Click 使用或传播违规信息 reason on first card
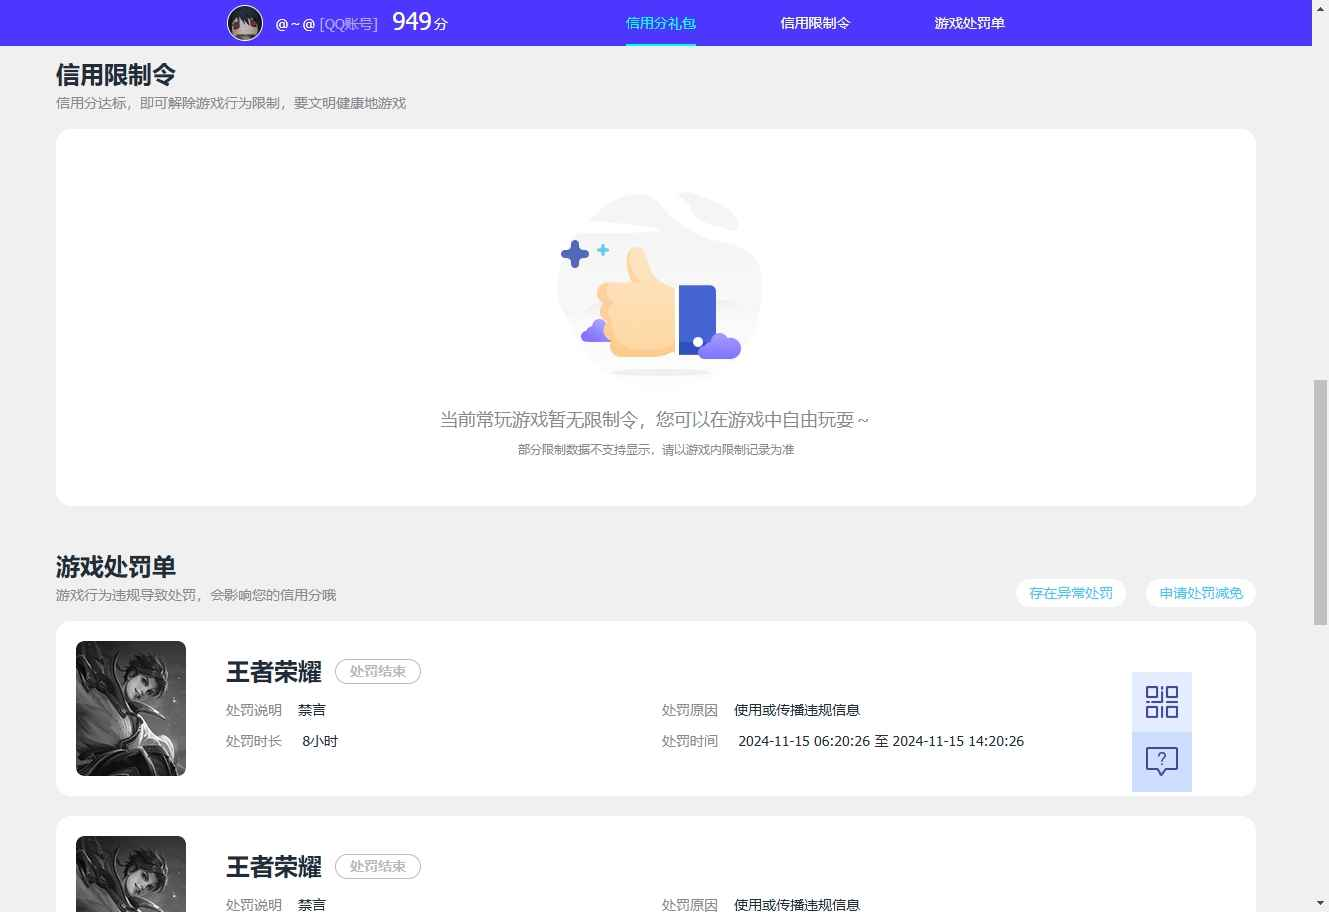The image size is (1329, 912). [797, 710]
